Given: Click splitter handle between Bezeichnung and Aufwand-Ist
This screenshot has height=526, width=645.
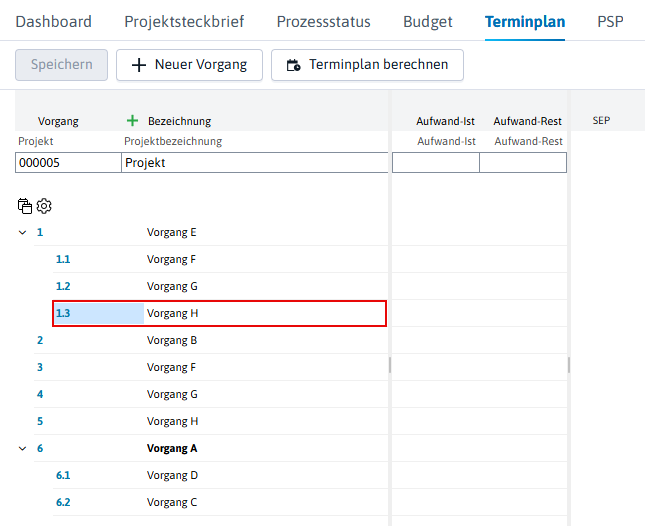Looking at the screenshot, I should coord(390,365).
